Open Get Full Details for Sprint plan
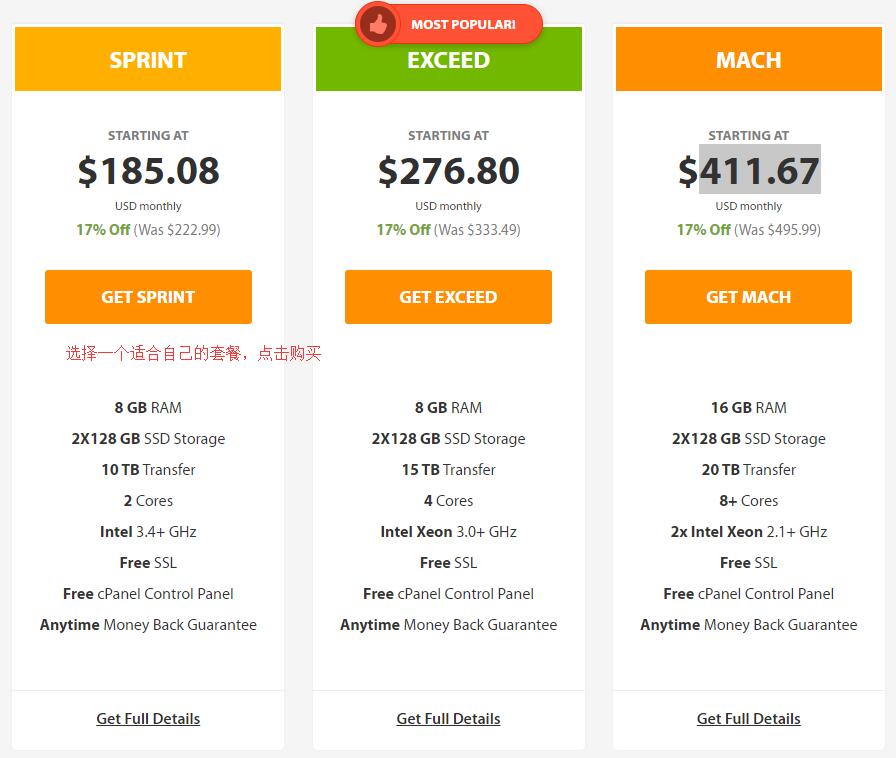 148,719
